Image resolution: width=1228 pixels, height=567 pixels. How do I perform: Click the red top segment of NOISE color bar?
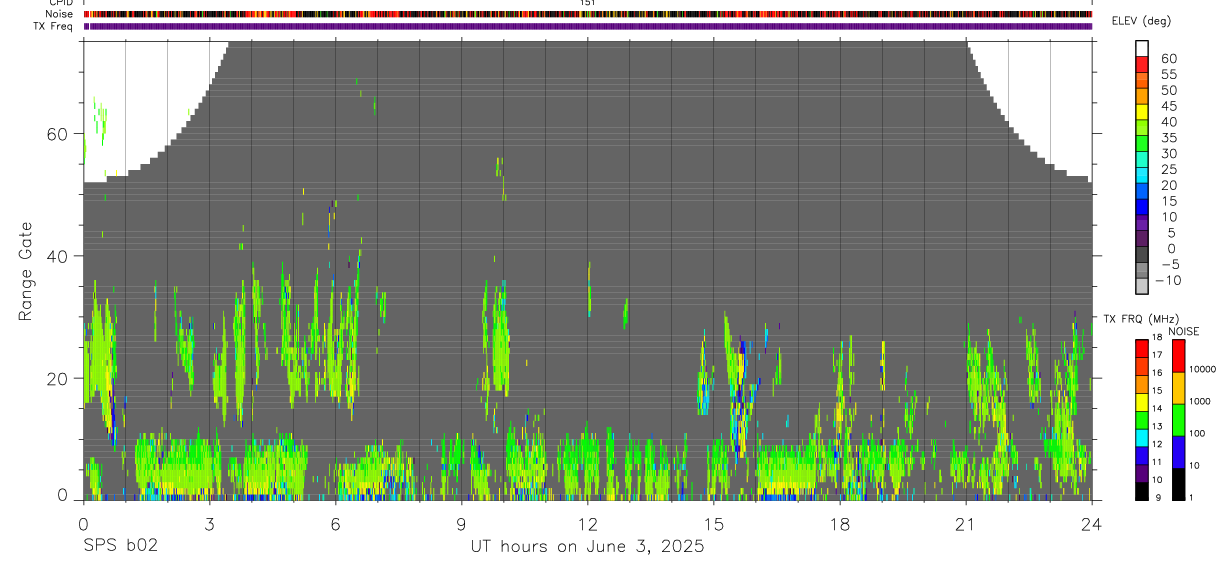pos(1178,356)
